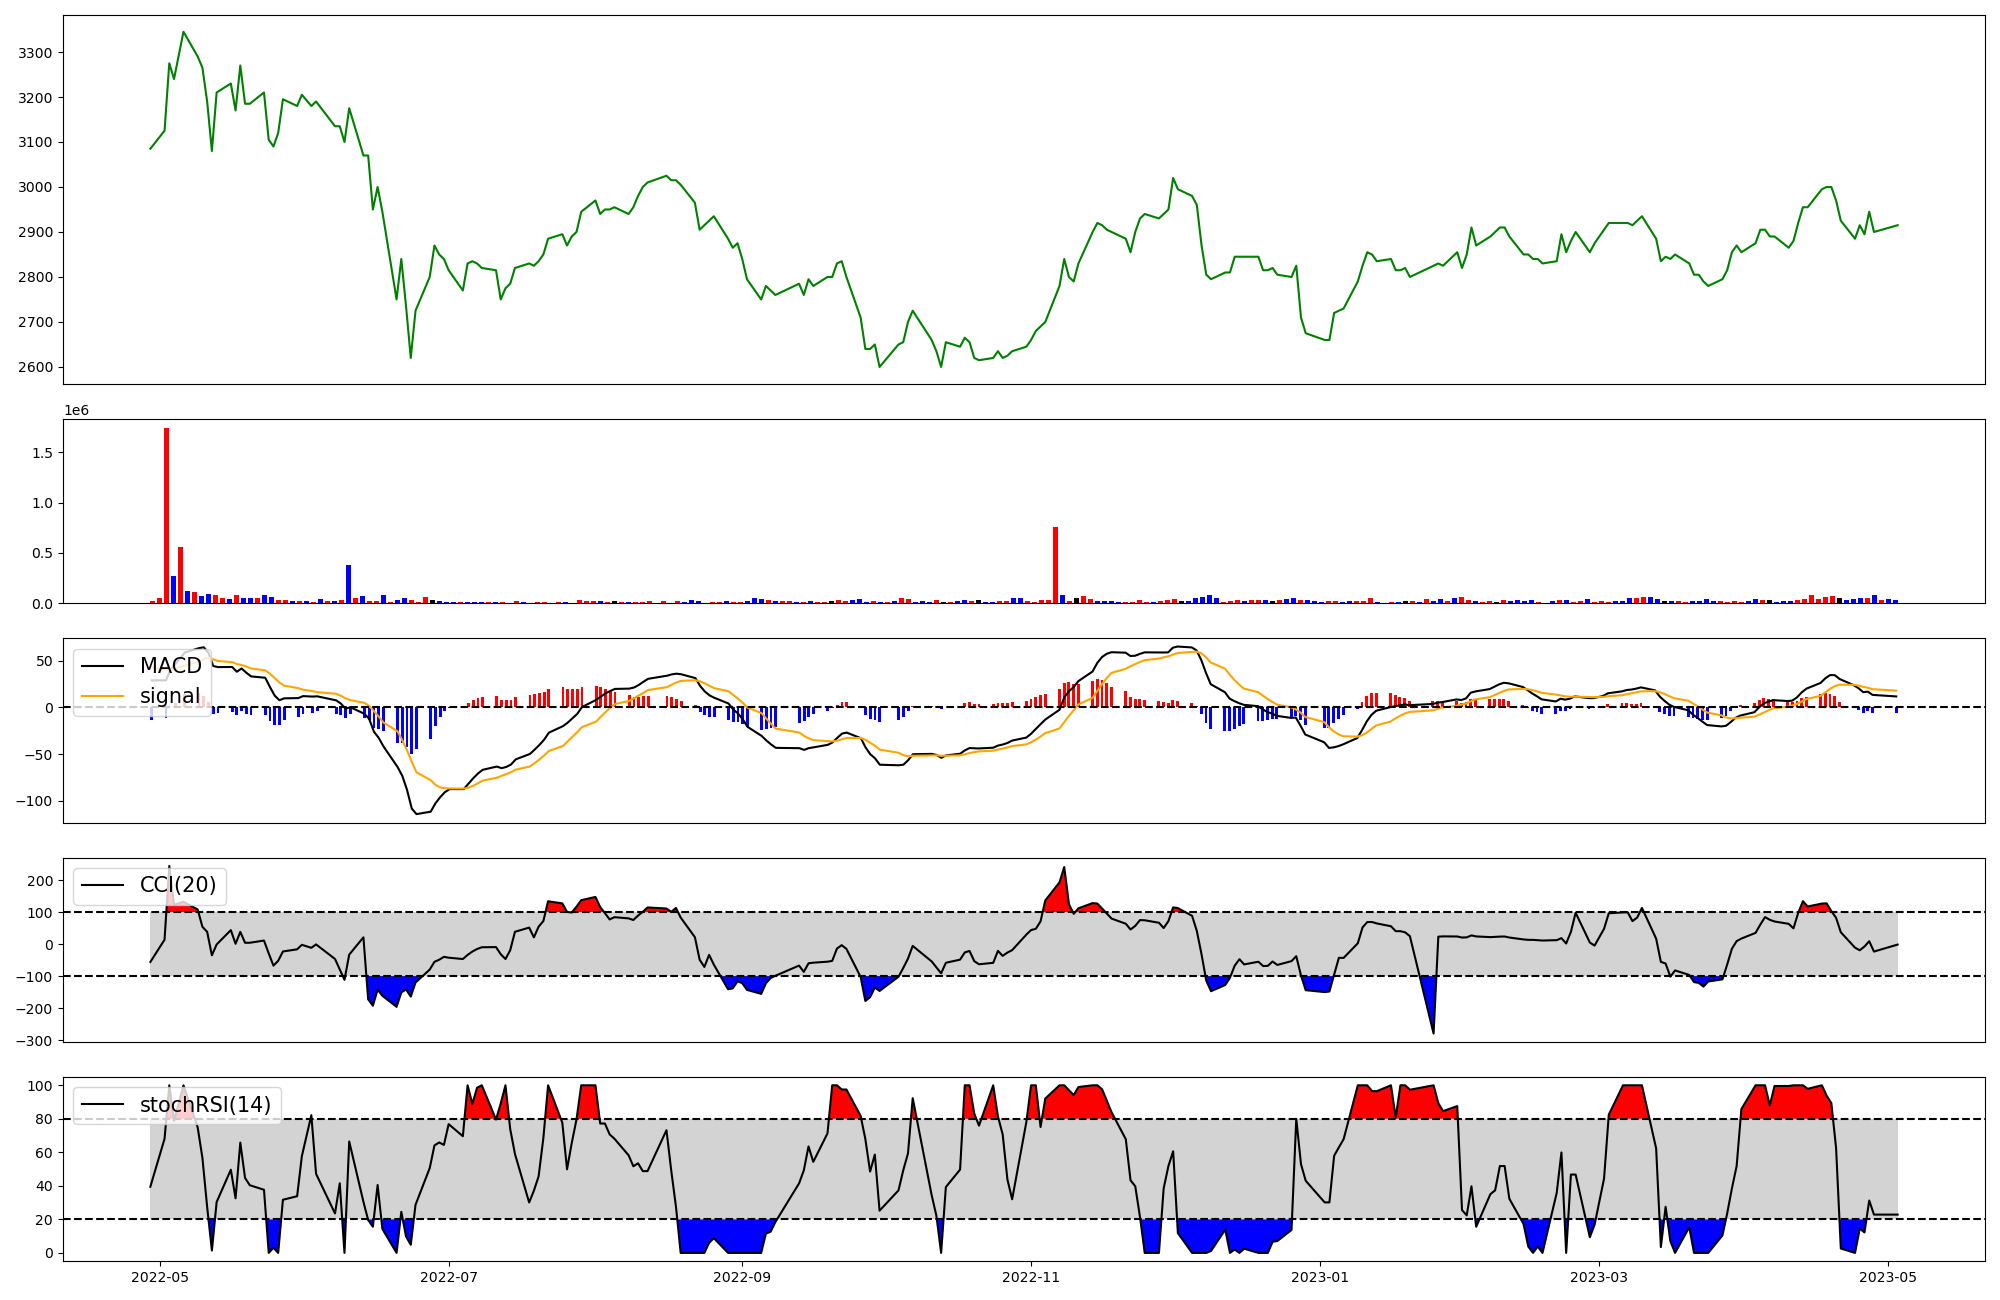2000x1300 pixels.
Task: Click the 80 stochRSI axis tick label
Action: (x=43, y=1120)
